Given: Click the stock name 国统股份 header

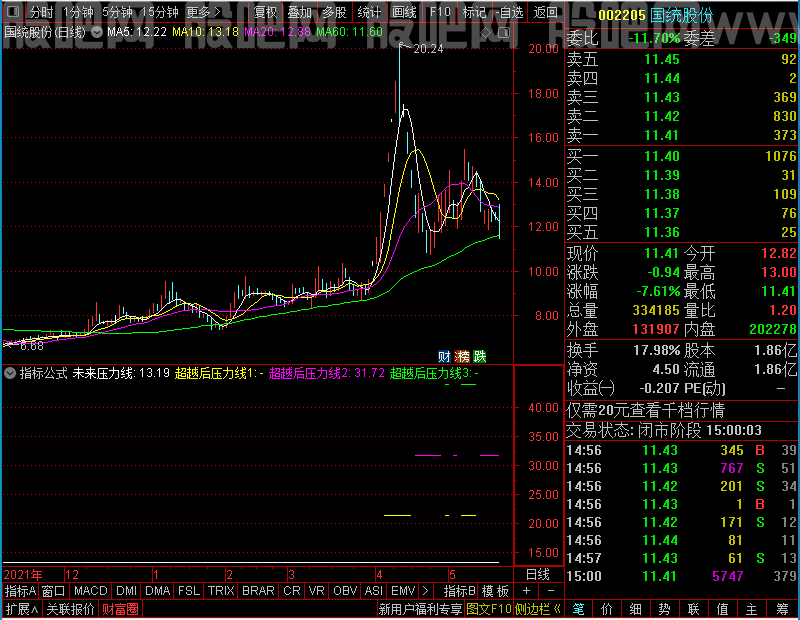Looking at the screenshot, I should pos(682,15).
